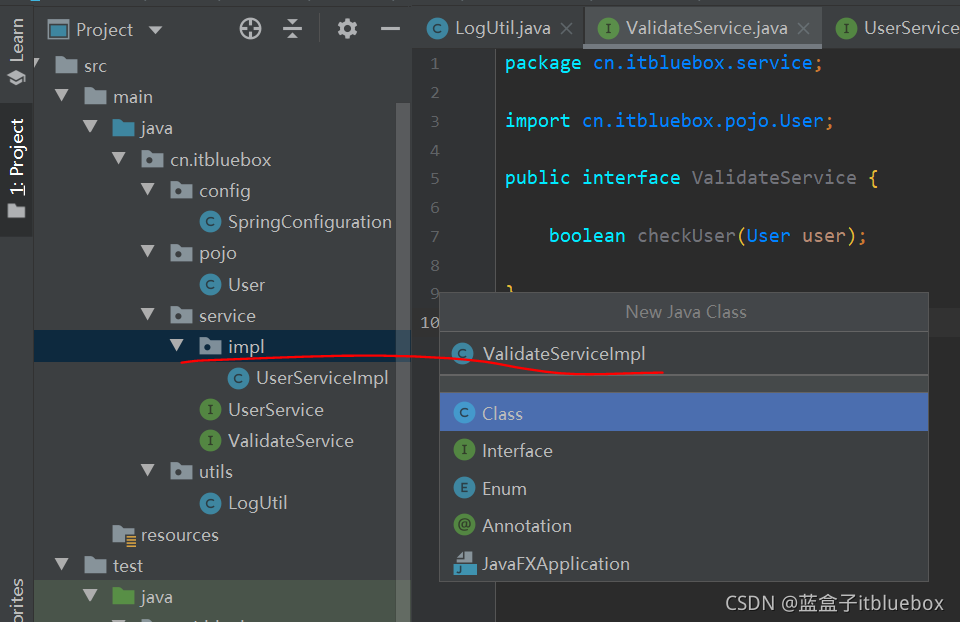Click the utils package folder icon
Image resolution: width=960 pixels, height=622 pixels.
coord(181,471)
